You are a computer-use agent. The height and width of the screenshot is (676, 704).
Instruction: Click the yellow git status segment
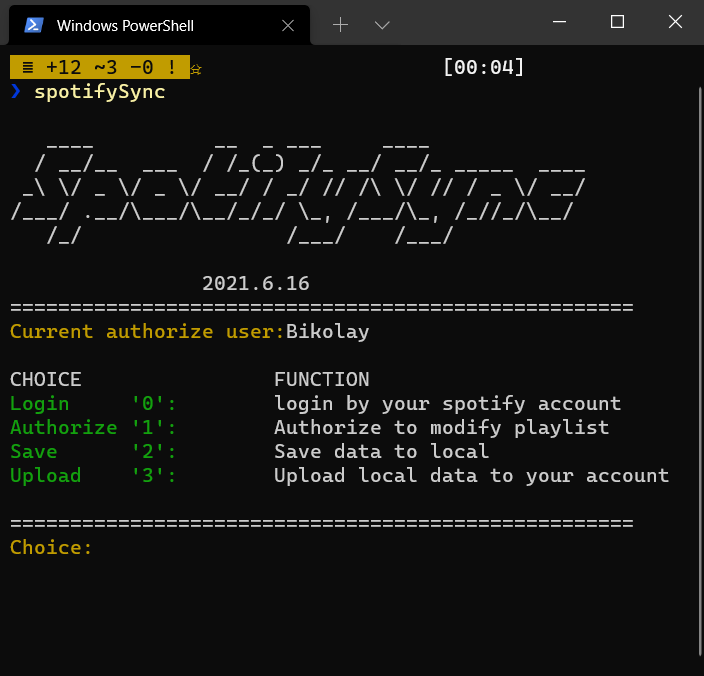click(x=100, y=67)
